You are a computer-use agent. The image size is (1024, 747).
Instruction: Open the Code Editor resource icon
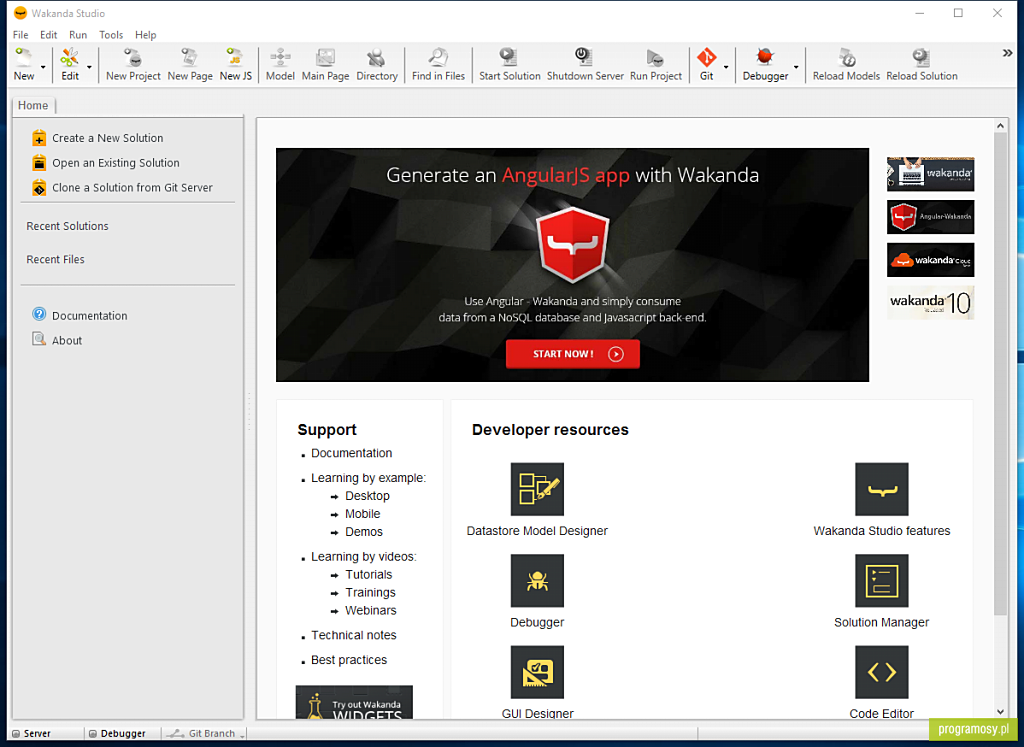[x=882, y=672]
